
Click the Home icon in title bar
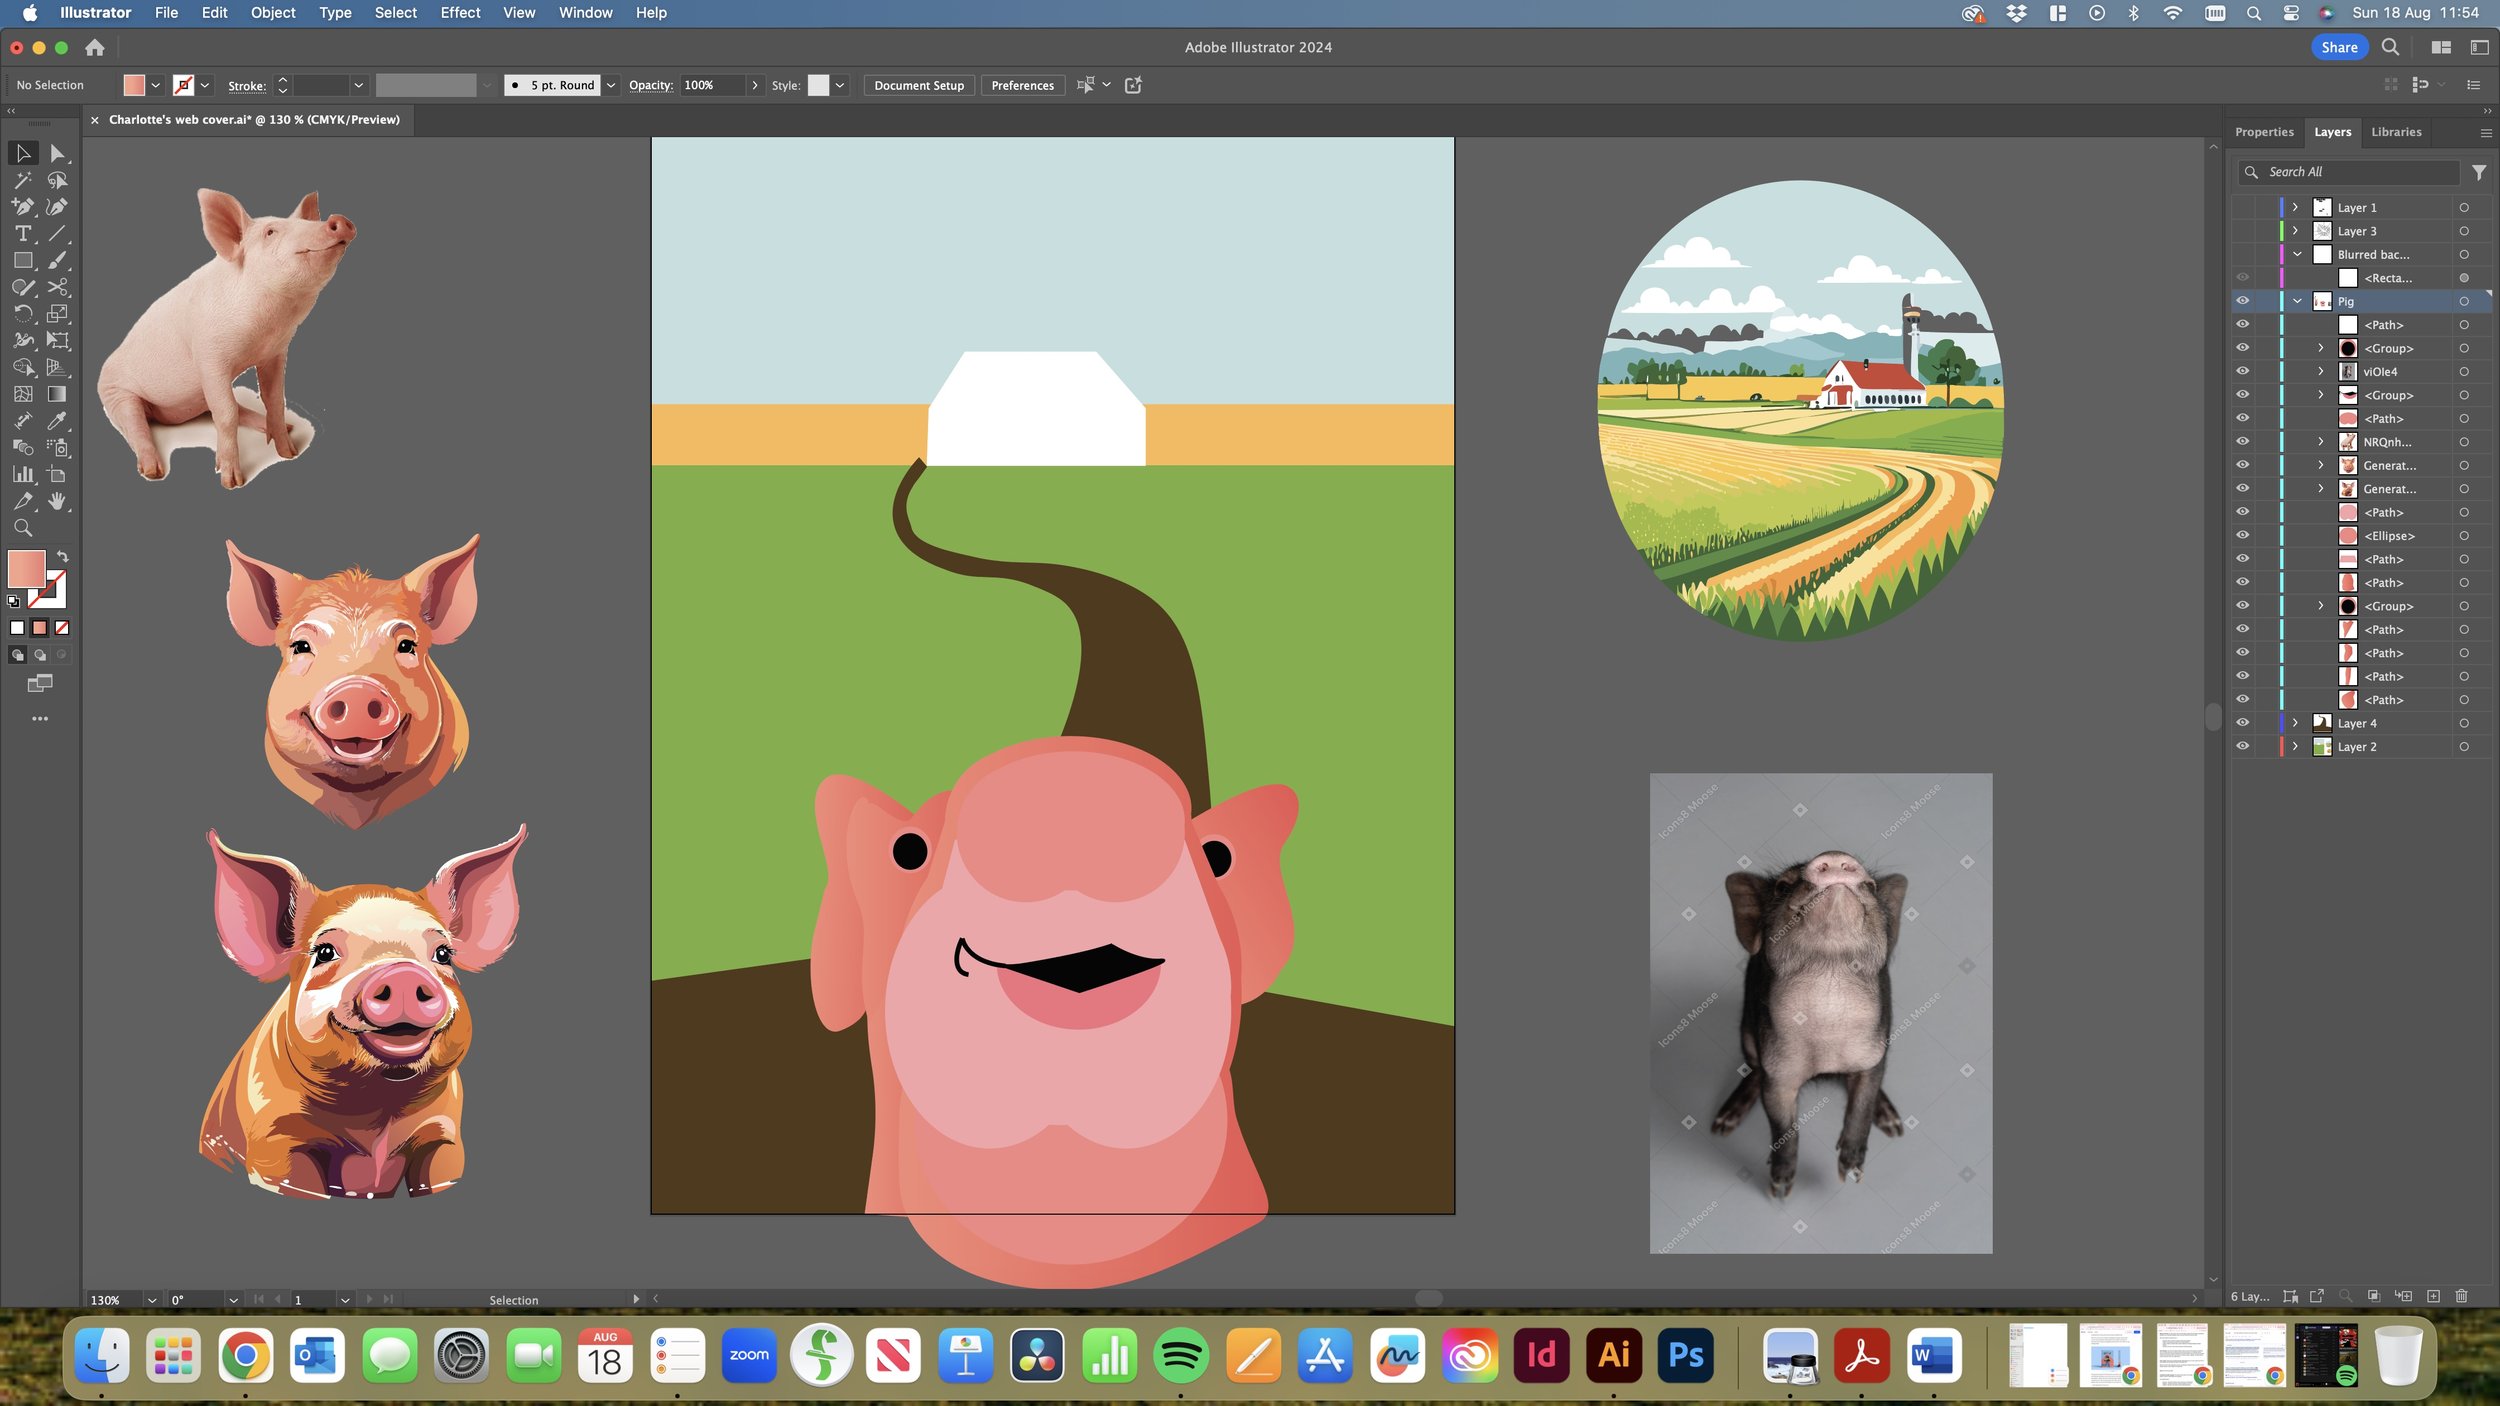coord(95,47)
